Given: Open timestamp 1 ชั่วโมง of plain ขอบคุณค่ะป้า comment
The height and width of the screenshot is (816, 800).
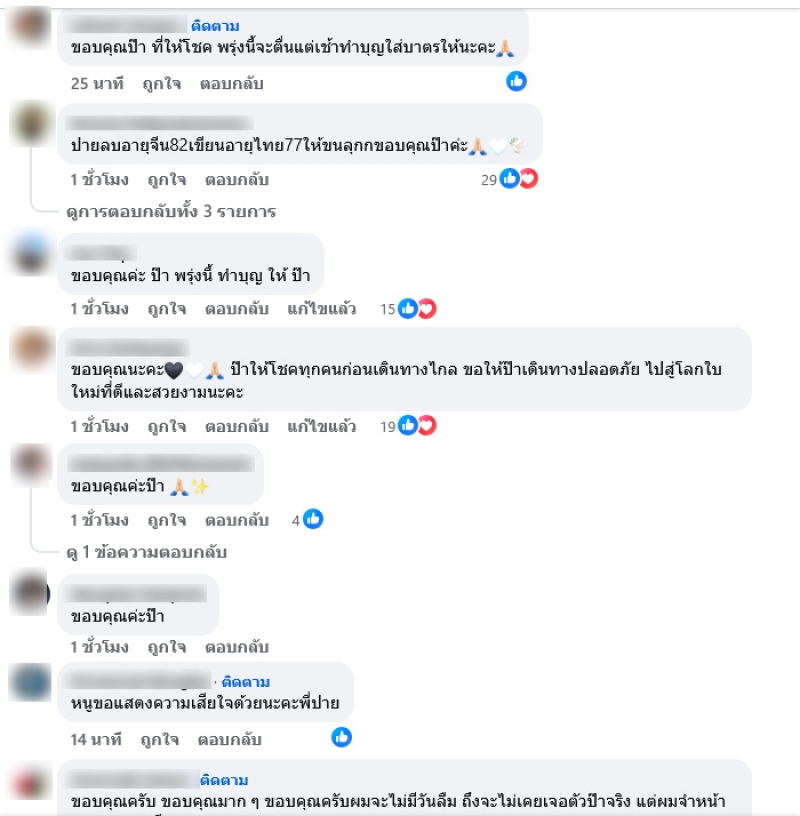Looking at the screenshot, I should [99, 647].
